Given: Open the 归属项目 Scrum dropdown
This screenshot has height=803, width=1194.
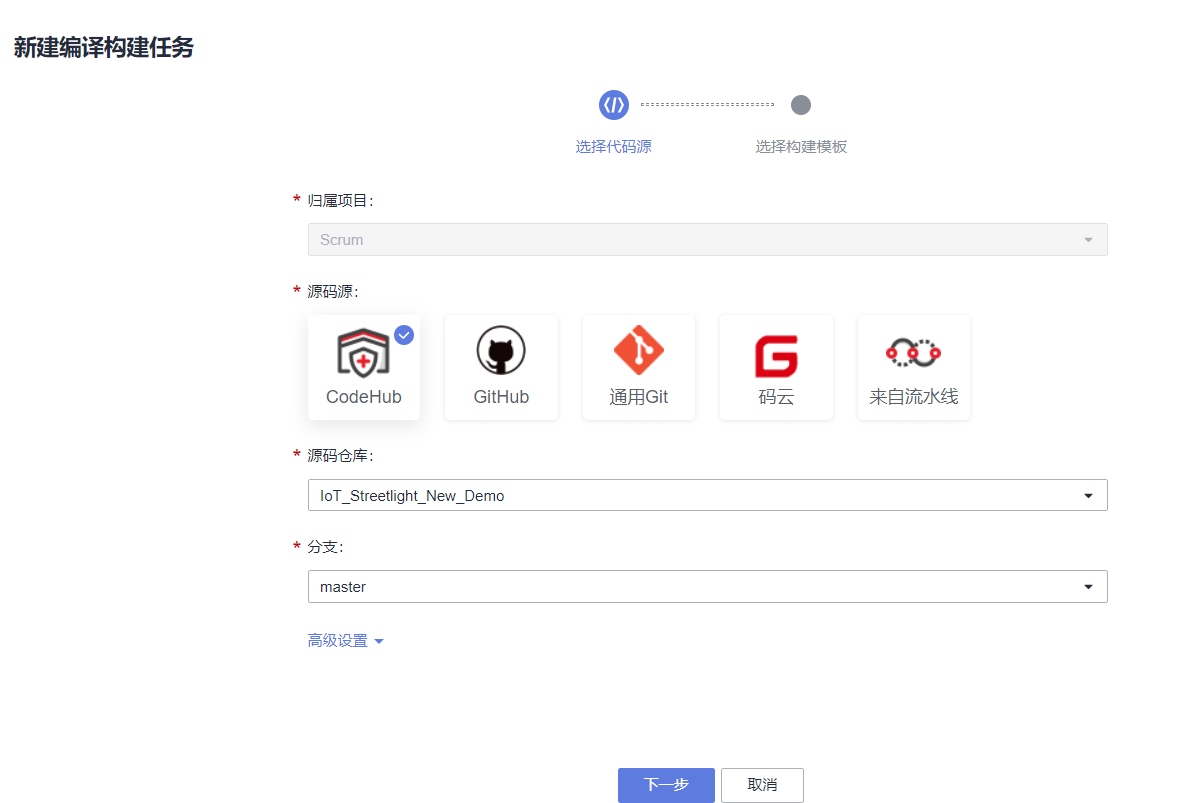Looking at the screenshot, I should pyautogui.click(x=707, y=240).
